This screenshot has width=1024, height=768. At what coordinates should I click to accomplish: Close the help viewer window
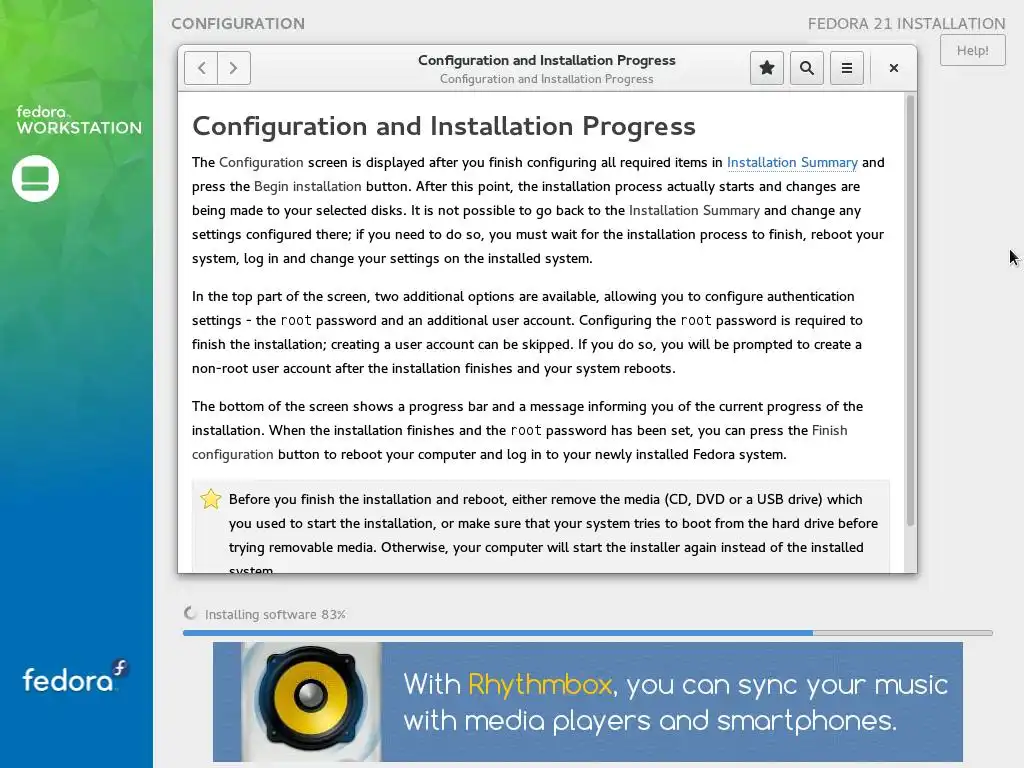(x=893, y=68)
